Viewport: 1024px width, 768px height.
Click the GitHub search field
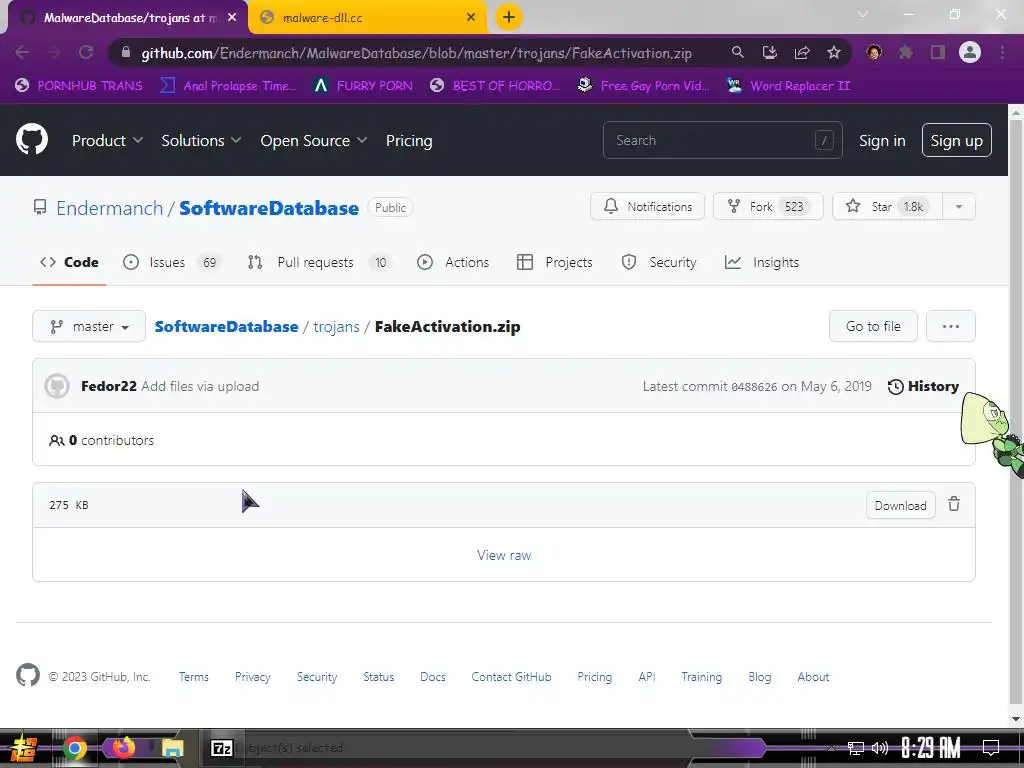click(x=722, y=140)
